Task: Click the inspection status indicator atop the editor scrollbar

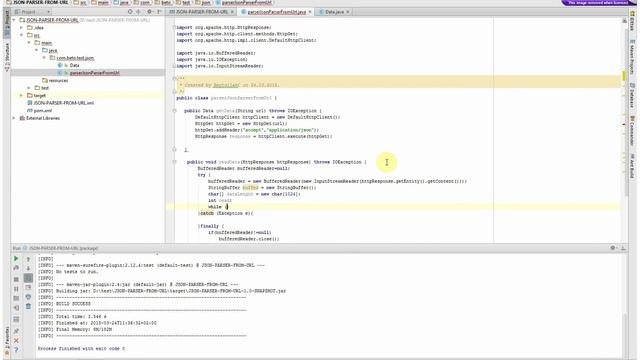Action: (624, 20)
